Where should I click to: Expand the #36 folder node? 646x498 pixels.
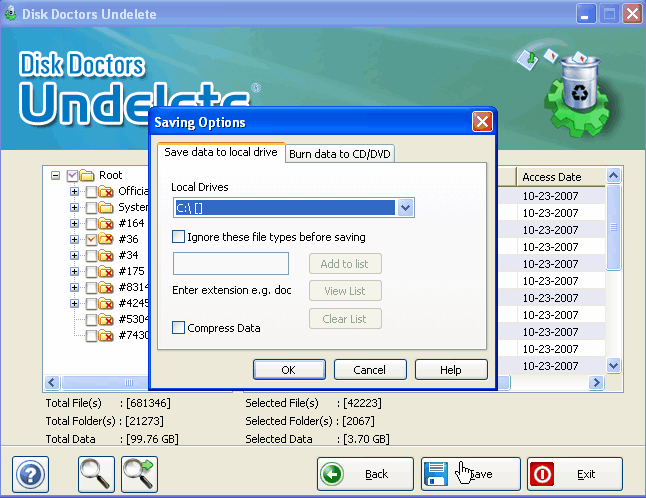[x=74, y=240]
